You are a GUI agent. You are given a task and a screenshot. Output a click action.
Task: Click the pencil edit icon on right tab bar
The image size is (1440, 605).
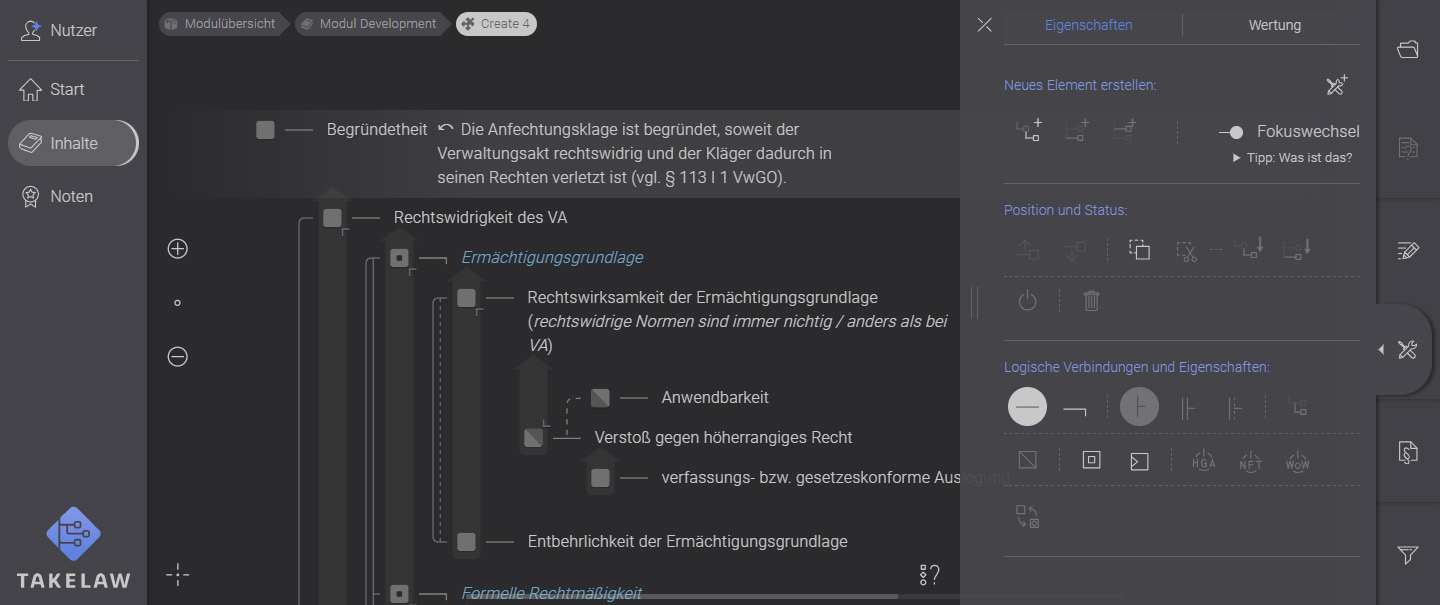1407,250
